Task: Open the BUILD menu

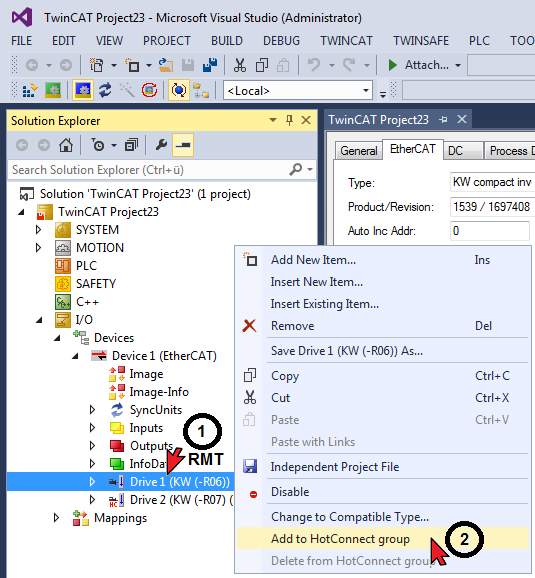Action: [227, 41]
